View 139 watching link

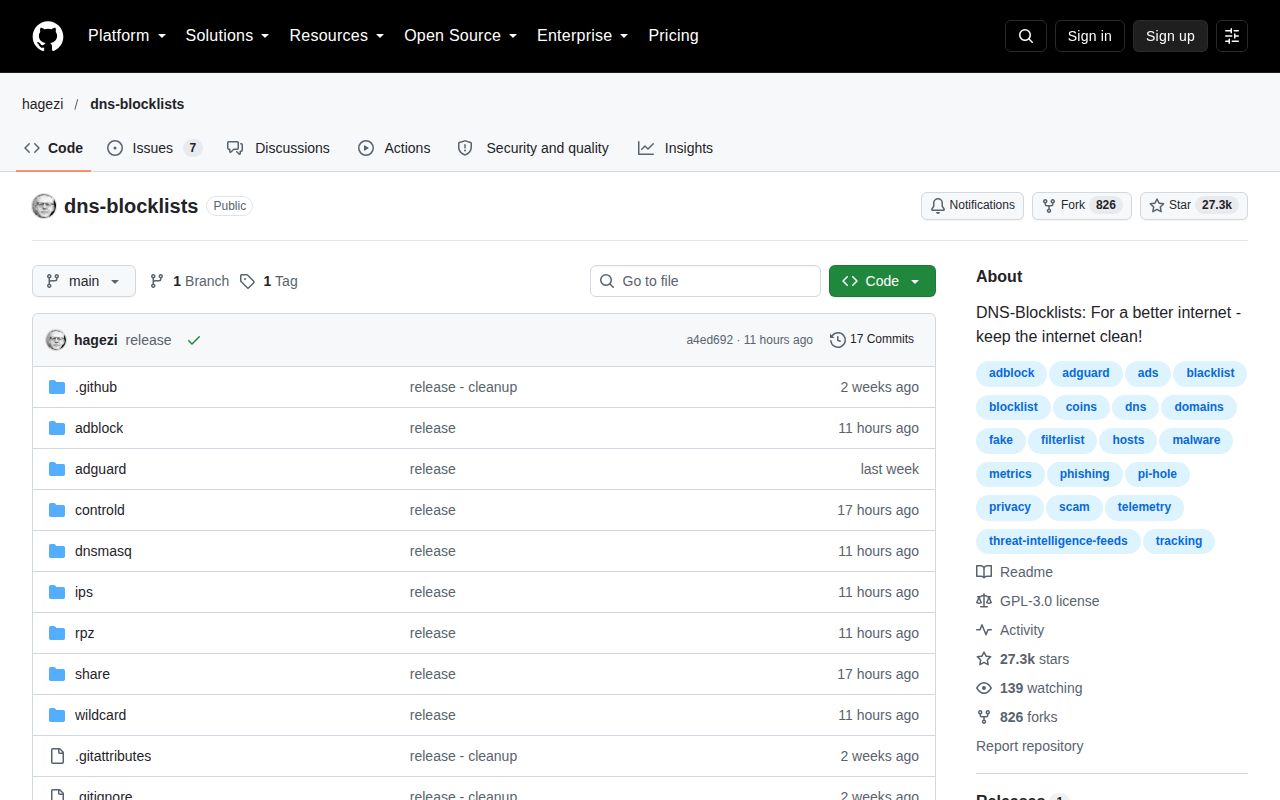pyautogui.click(x=1029, y=688)
